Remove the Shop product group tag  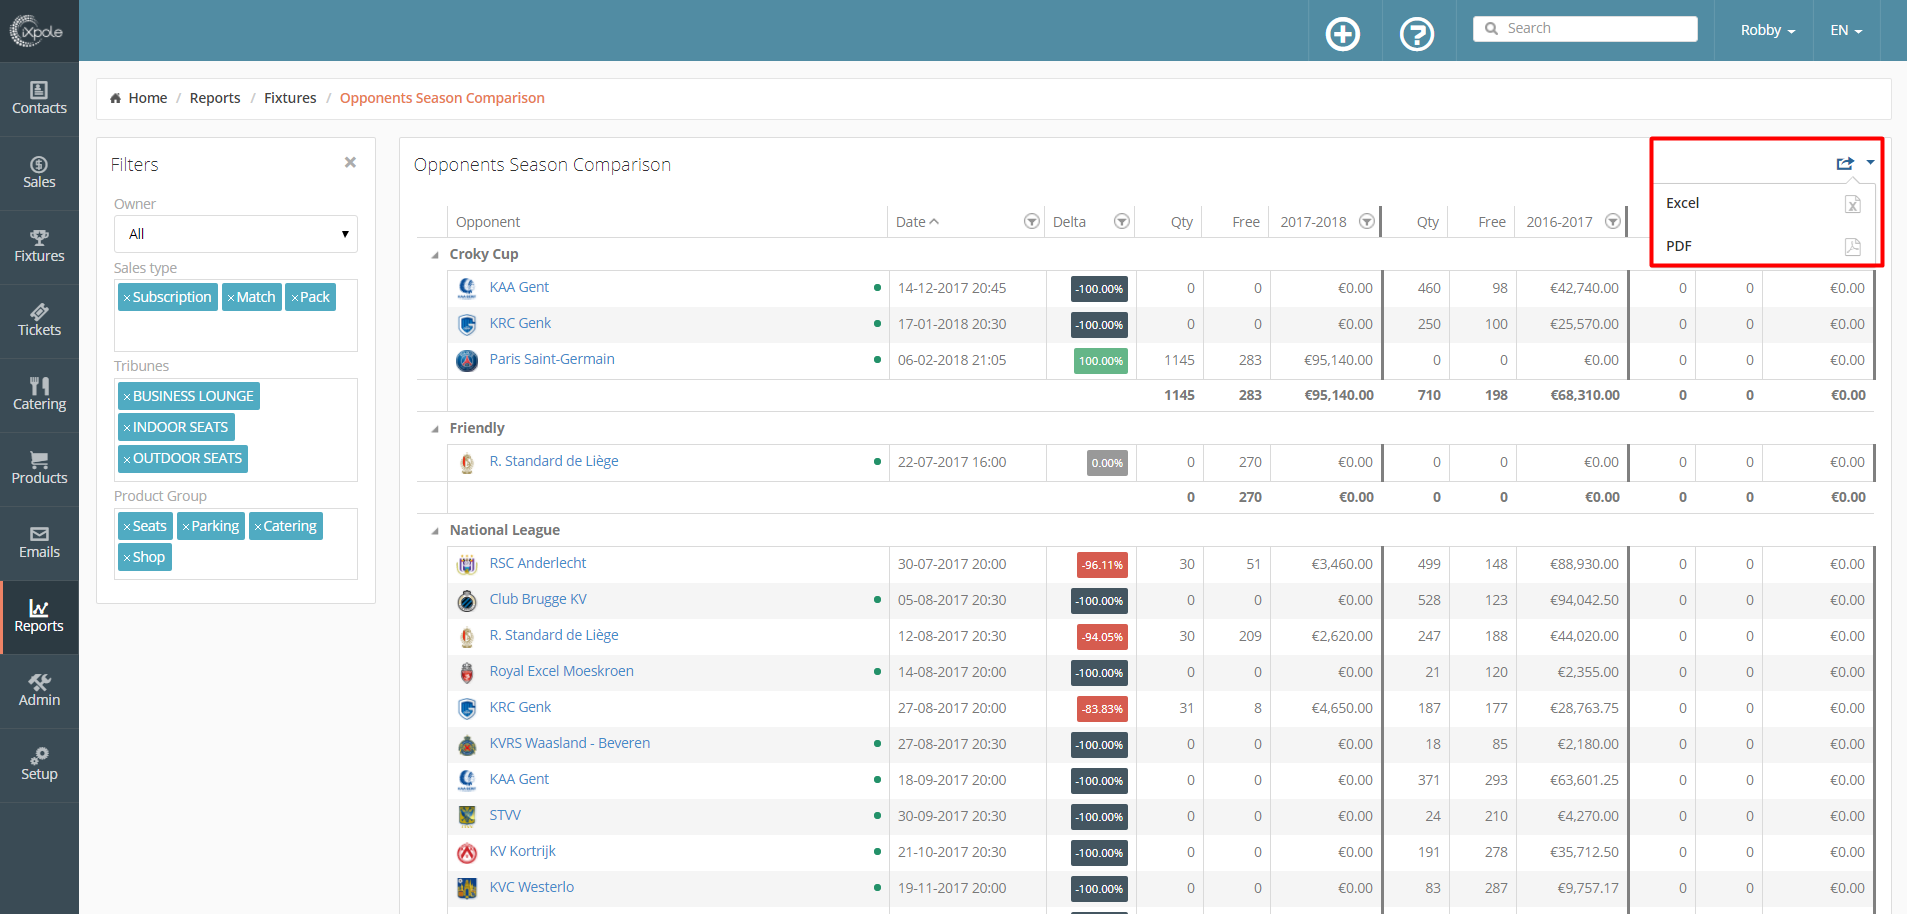pyautogui.click(x=127, y=558)
